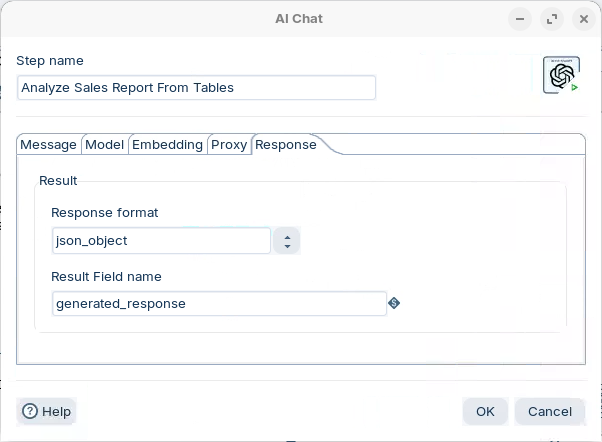
Task: Focus the Step name text field
Action: (x=196, y=88)
